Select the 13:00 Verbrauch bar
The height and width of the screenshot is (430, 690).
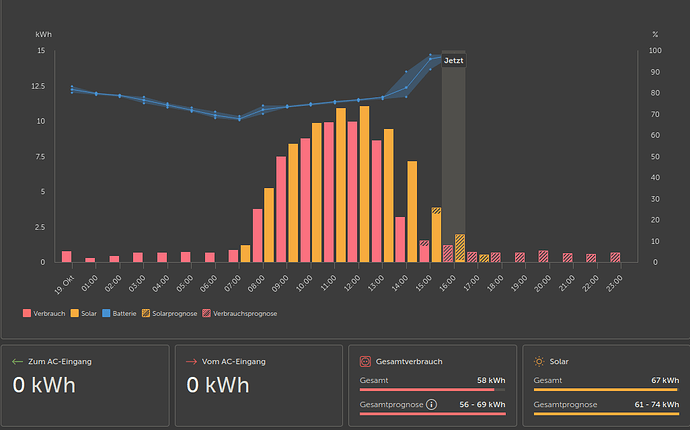coord(377,201)
